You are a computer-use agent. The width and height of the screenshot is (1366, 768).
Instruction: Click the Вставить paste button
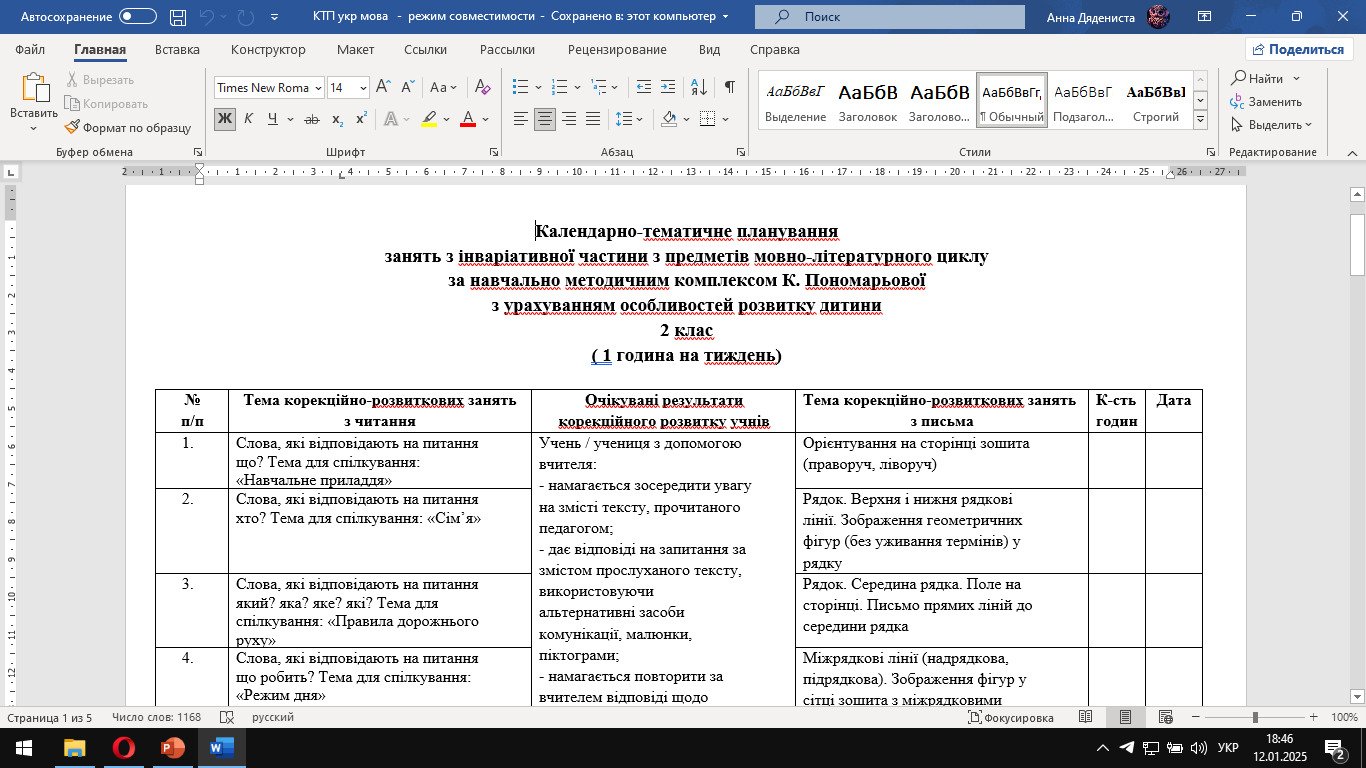tap(34, 104)
